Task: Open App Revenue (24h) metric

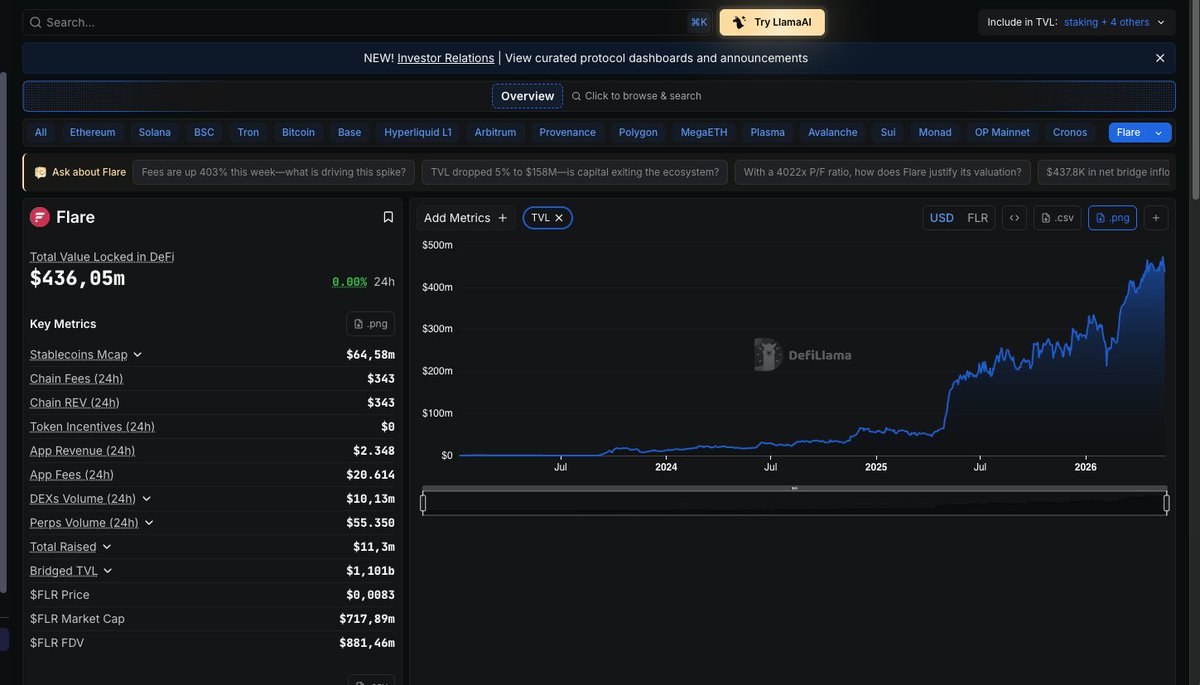Action: 83,451
